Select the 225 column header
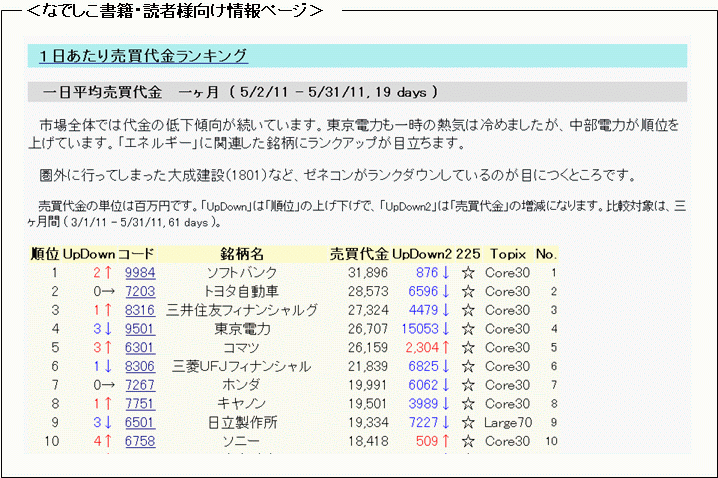This screenshot has width=718, height=478. (x=468, y=254)
